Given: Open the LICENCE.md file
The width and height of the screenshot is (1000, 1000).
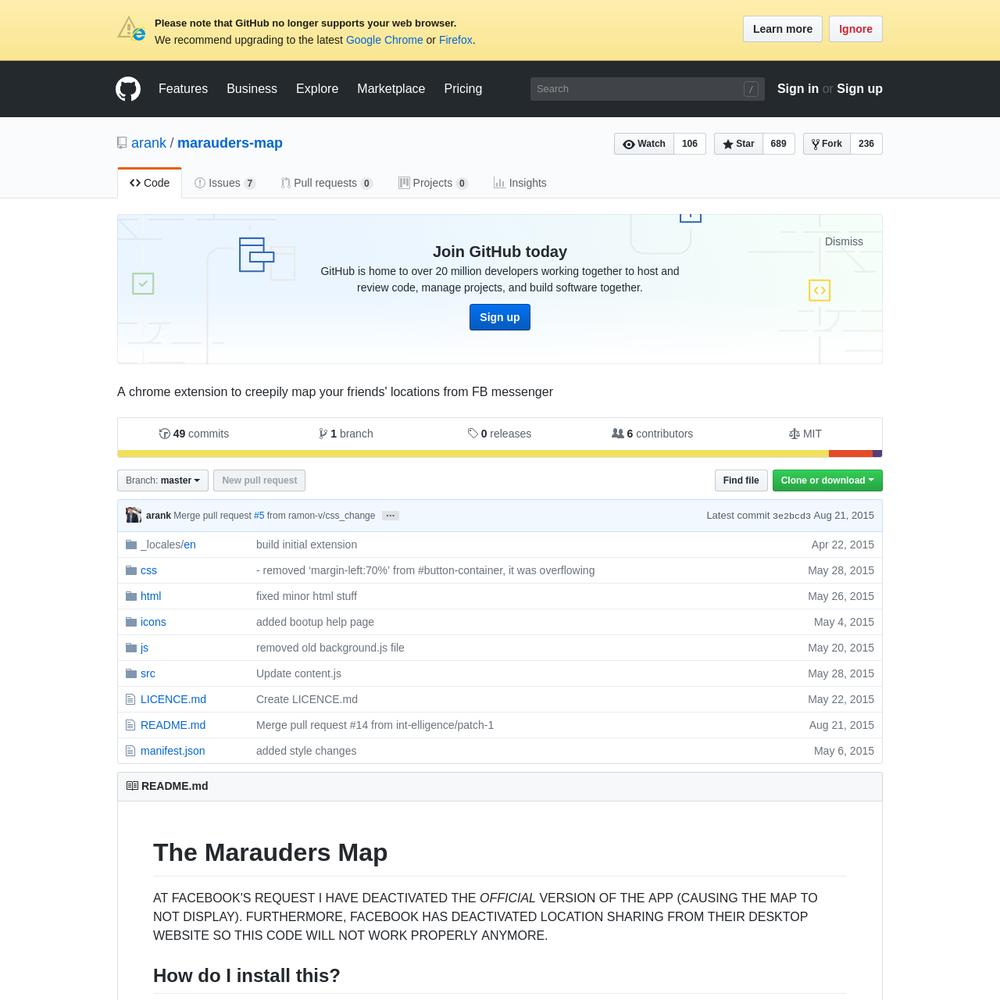Looking at the screenshot, I should tap(173, 699).
